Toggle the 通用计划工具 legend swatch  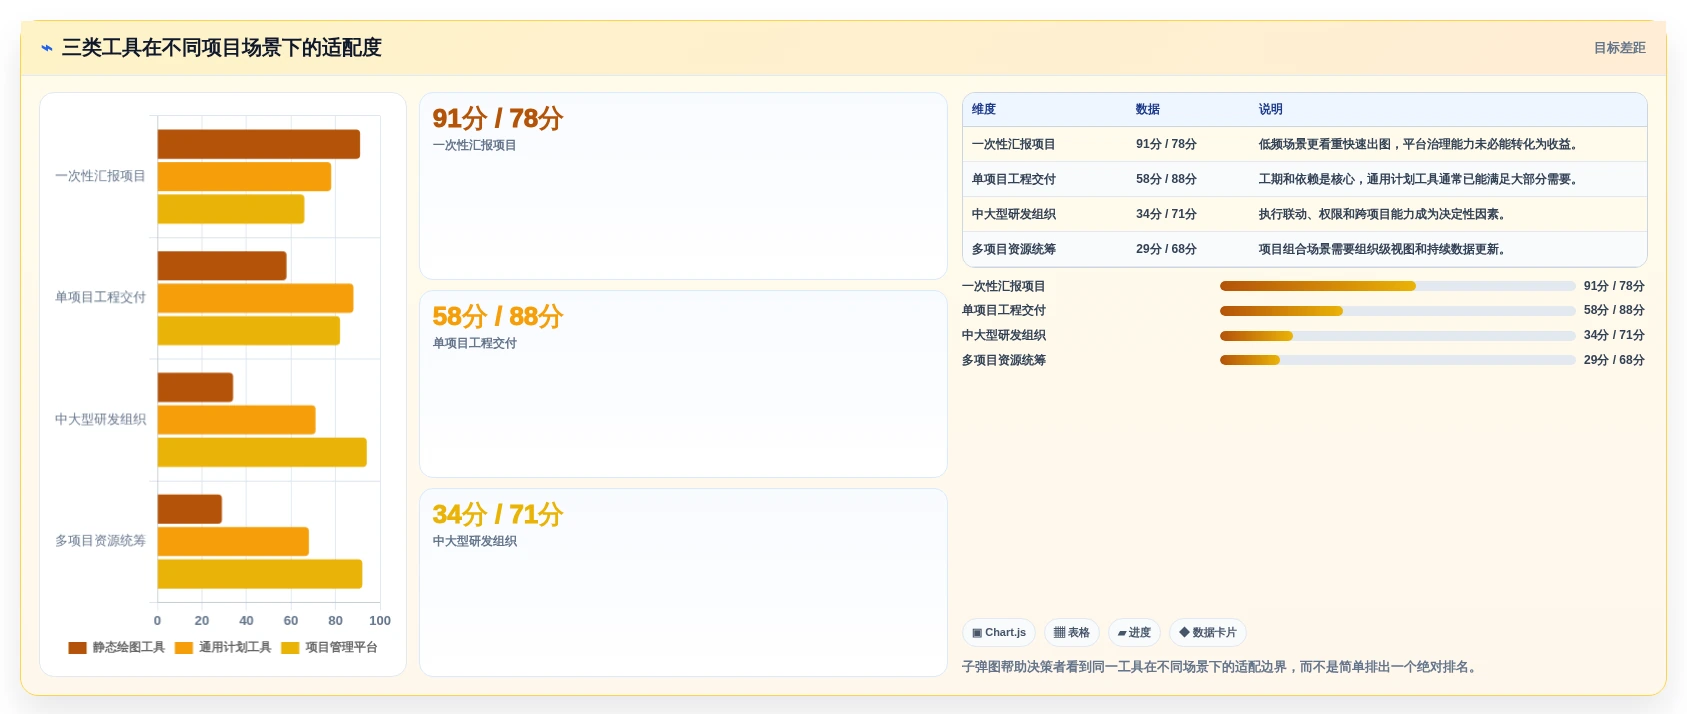(x=184, y=648)
